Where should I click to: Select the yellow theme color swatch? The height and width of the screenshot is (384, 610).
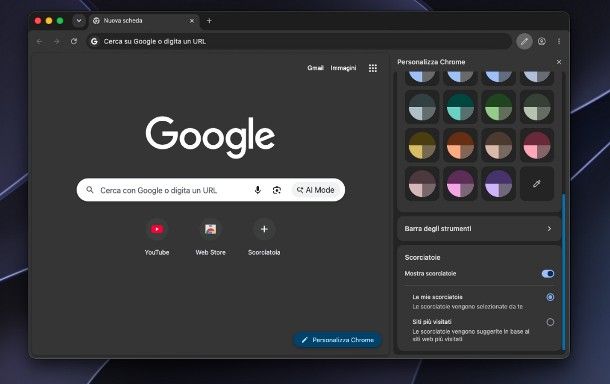(422, 145)
